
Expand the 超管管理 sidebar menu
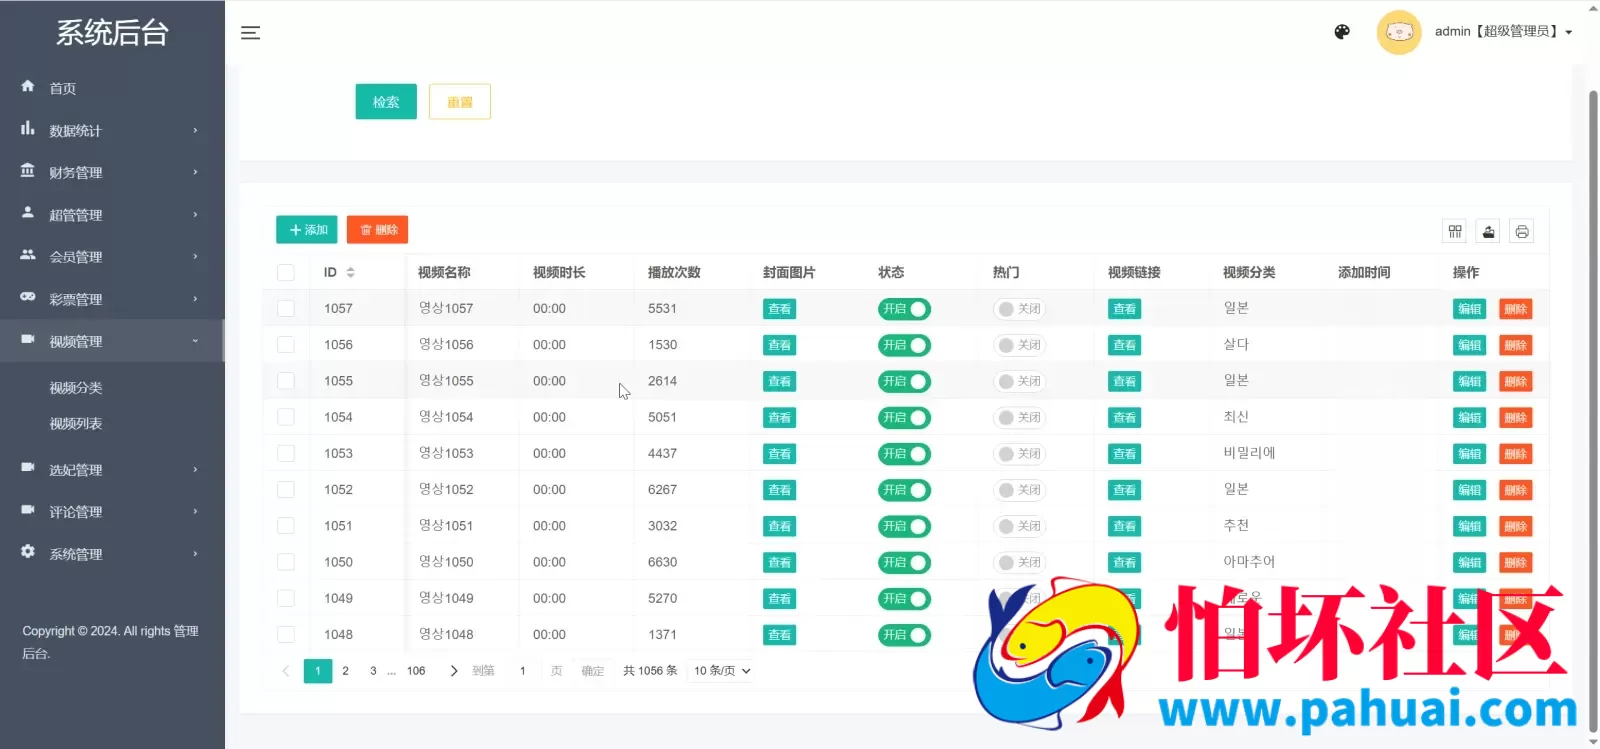[112, 215]
